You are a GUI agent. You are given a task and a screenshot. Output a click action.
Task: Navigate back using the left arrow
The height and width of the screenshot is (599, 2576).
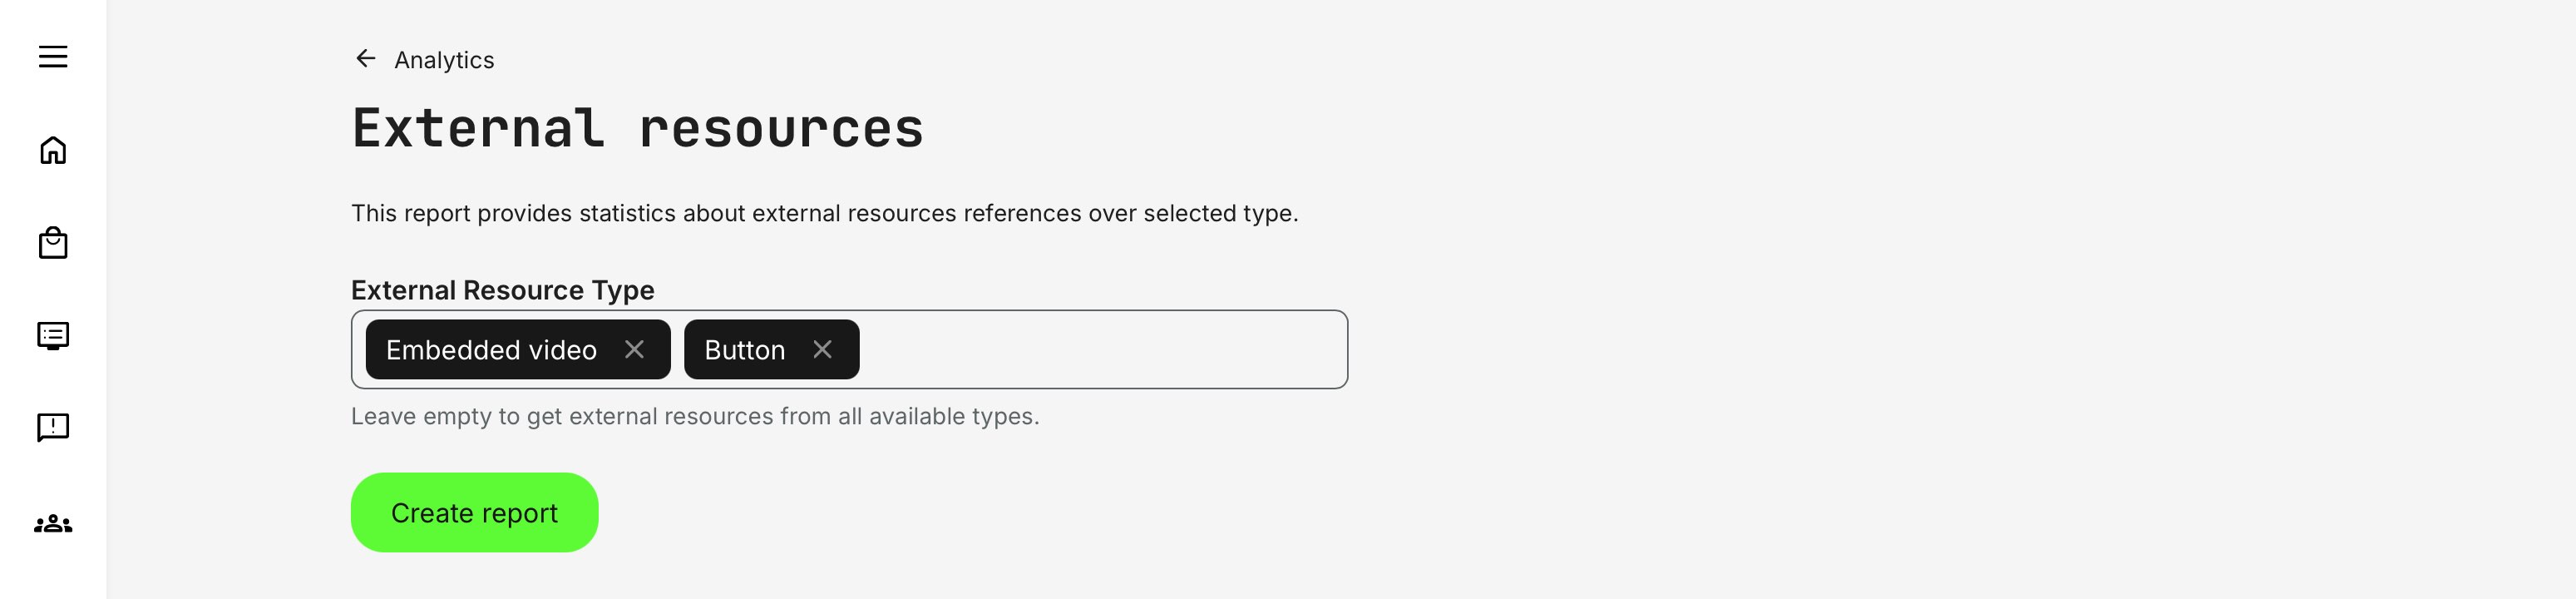(364, 59)
